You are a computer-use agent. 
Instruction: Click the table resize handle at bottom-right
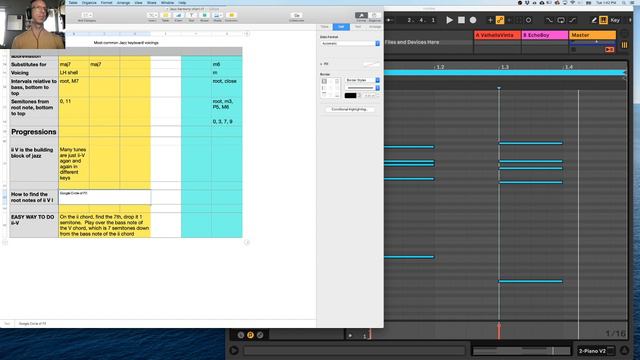[x=247, y=242]
